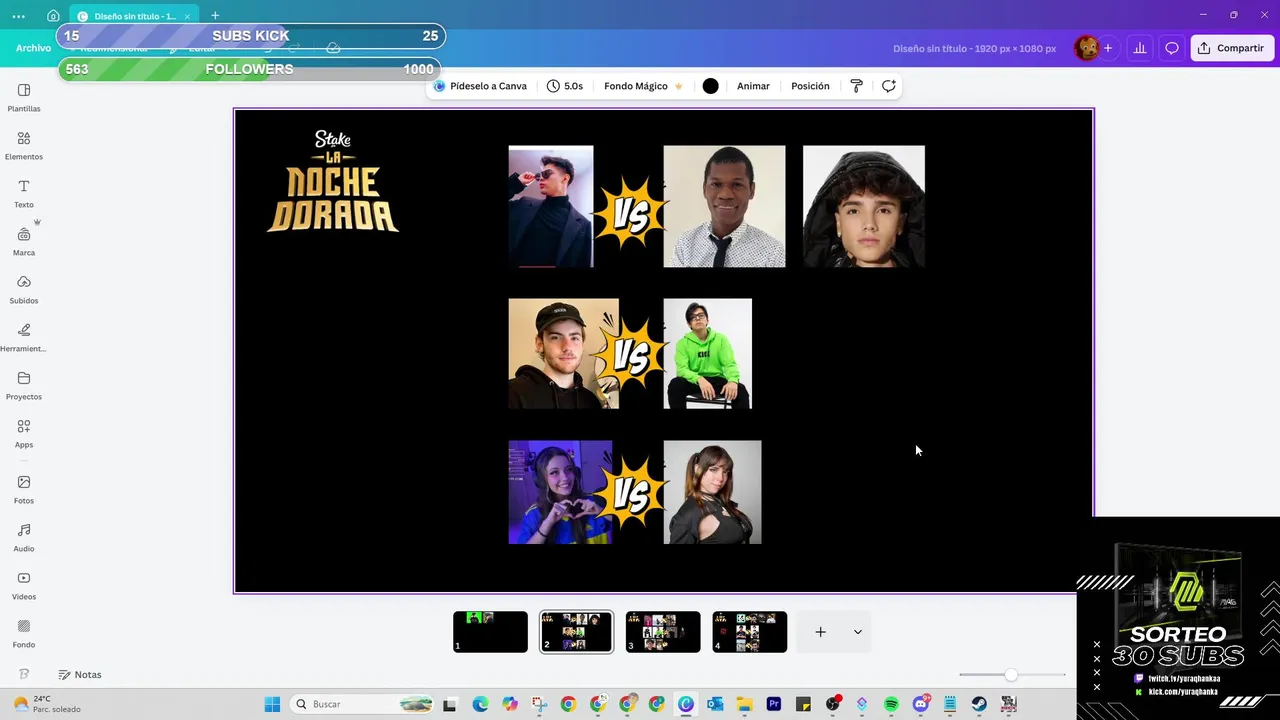
Task: Click the Compartir share button
Action: click(x=1232, y=48)
